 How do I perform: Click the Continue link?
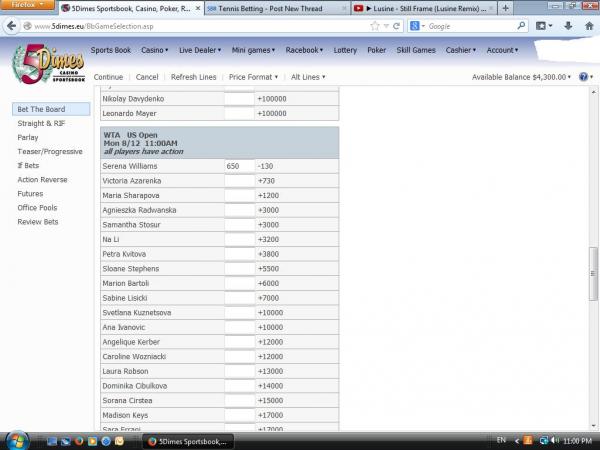(x=108, y=77)
